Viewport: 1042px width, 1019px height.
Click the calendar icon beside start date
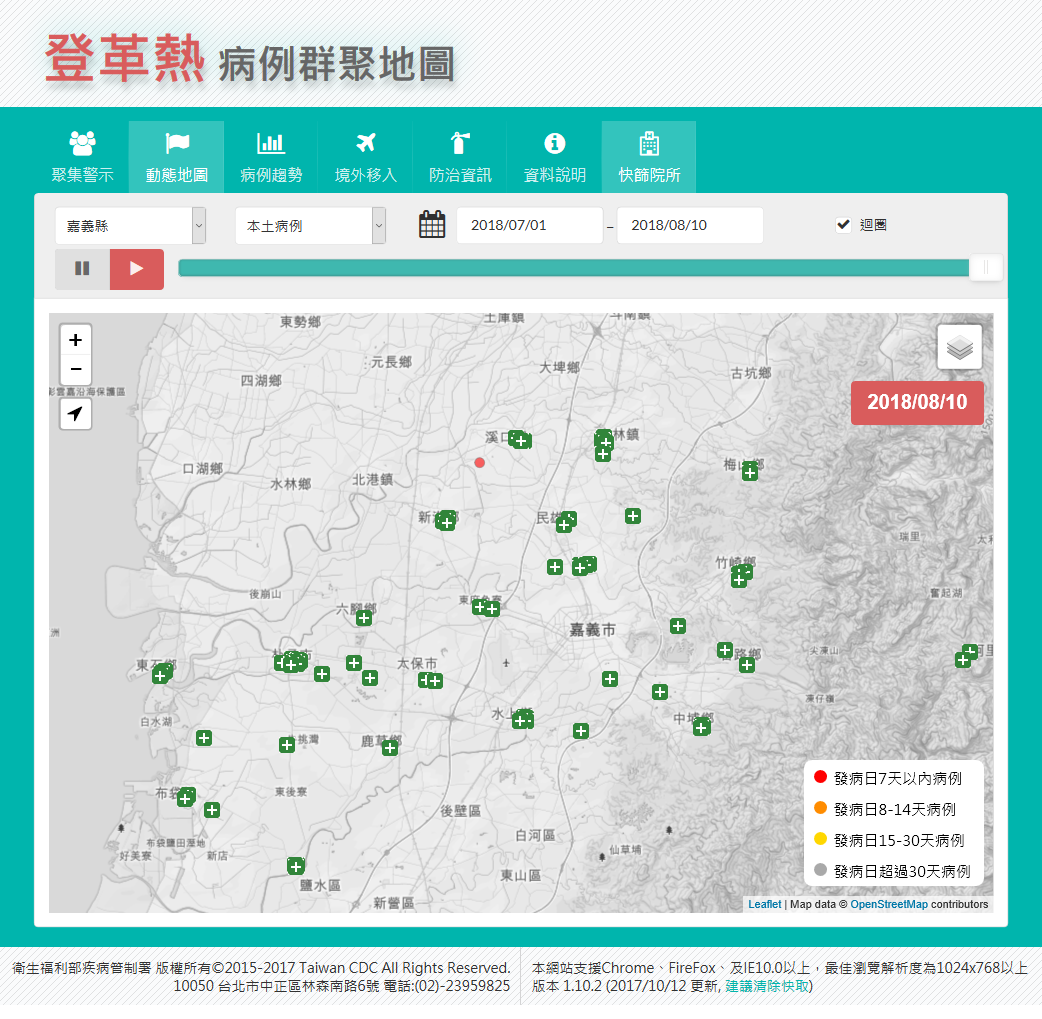(x=432, y=225)
